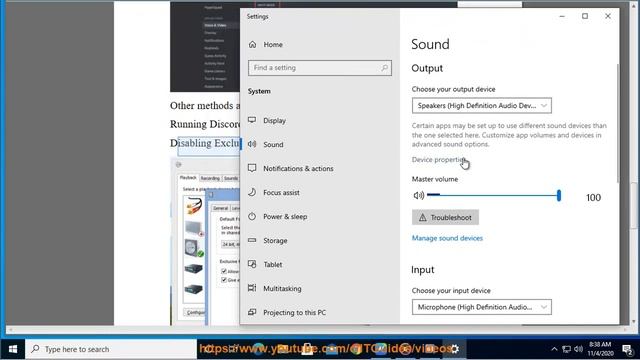The width and height of the screenshot is (640, 360).
Task: Open Multitasking settings
Action: 275,289
